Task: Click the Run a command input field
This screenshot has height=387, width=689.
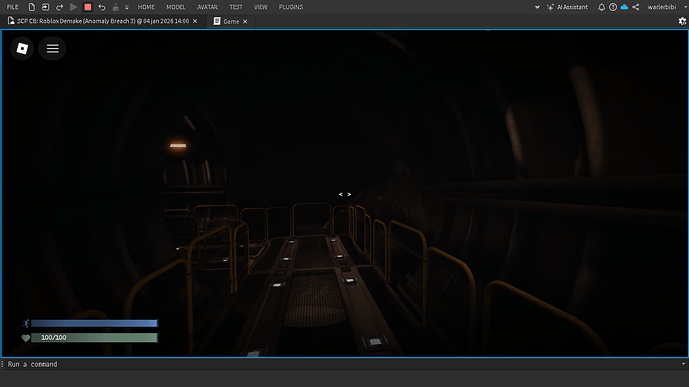Action: 343,364
